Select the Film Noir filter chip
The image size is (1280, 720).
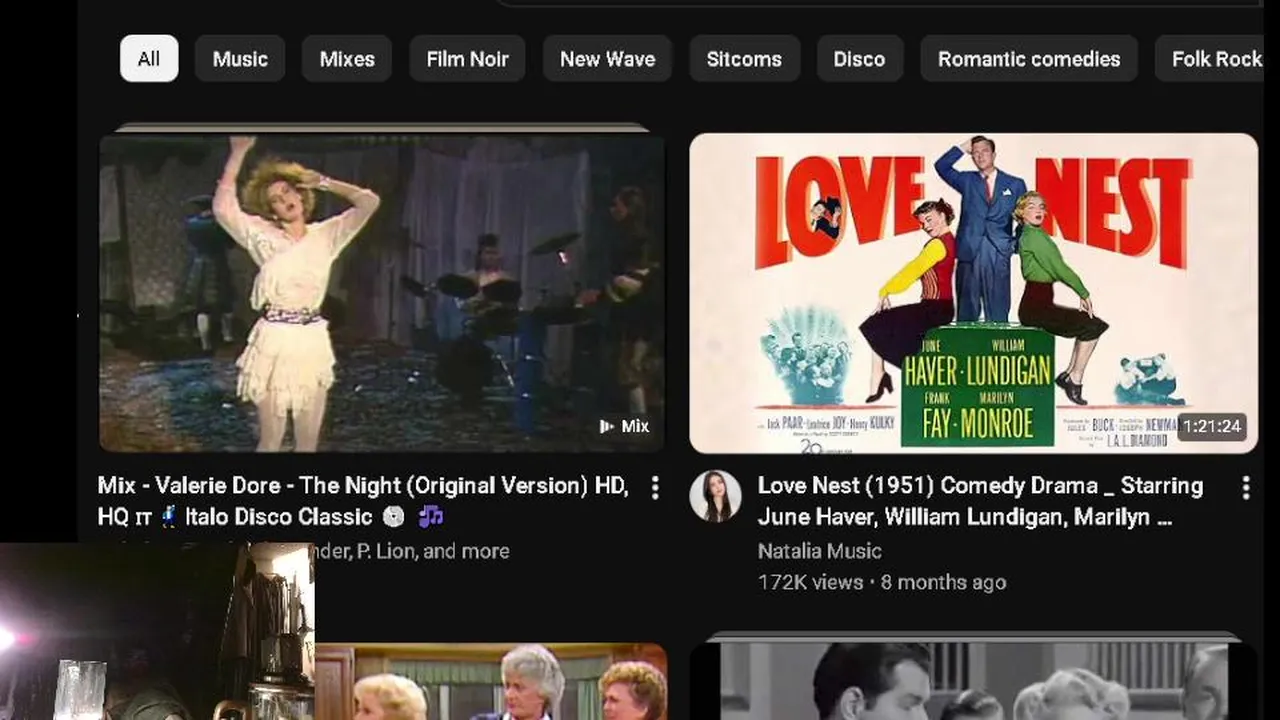pyautogui.click(x=467, y=59)
